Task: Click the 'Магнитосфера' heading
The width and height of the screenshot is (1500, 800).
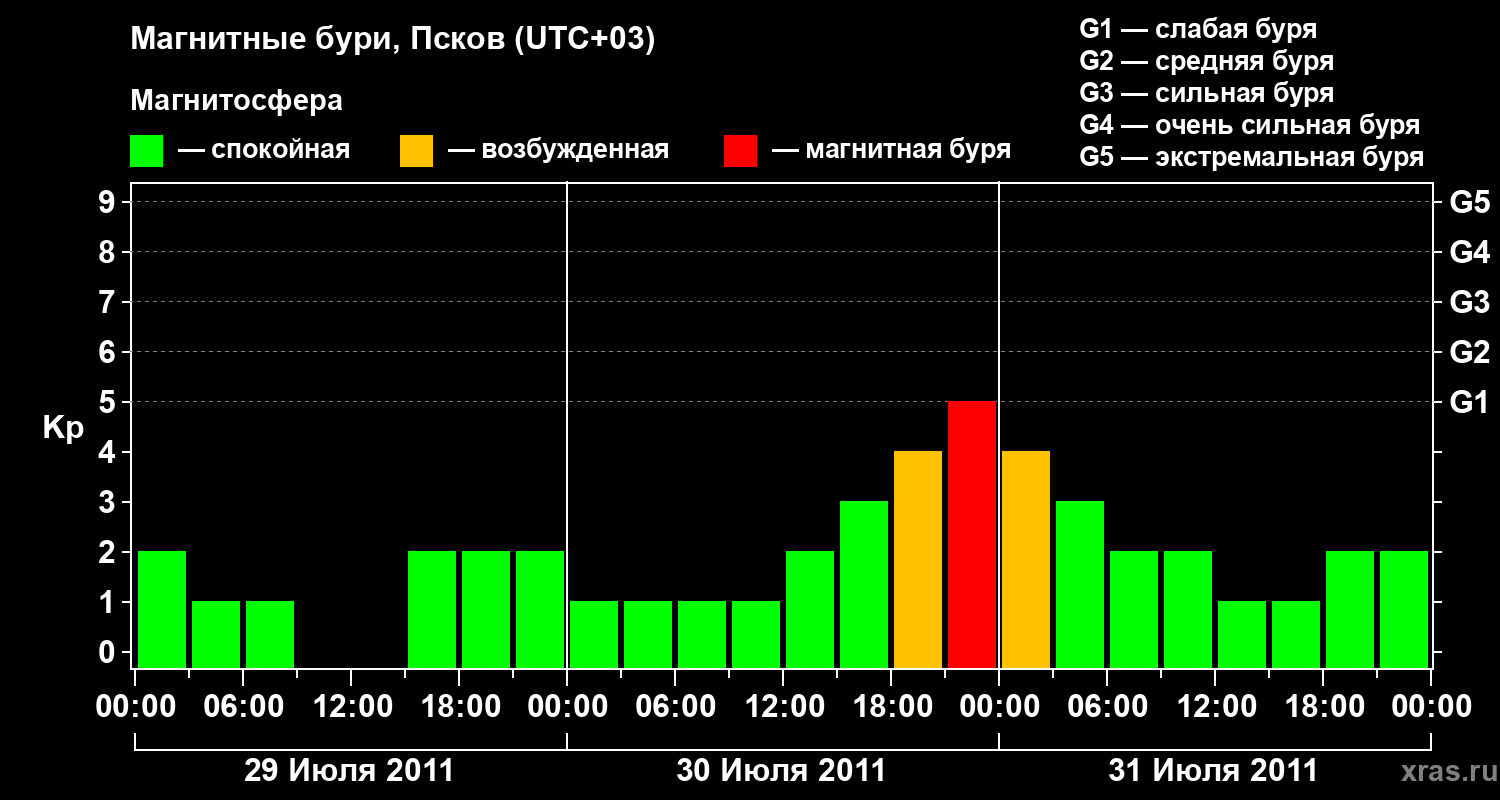Action: point(236,101)
